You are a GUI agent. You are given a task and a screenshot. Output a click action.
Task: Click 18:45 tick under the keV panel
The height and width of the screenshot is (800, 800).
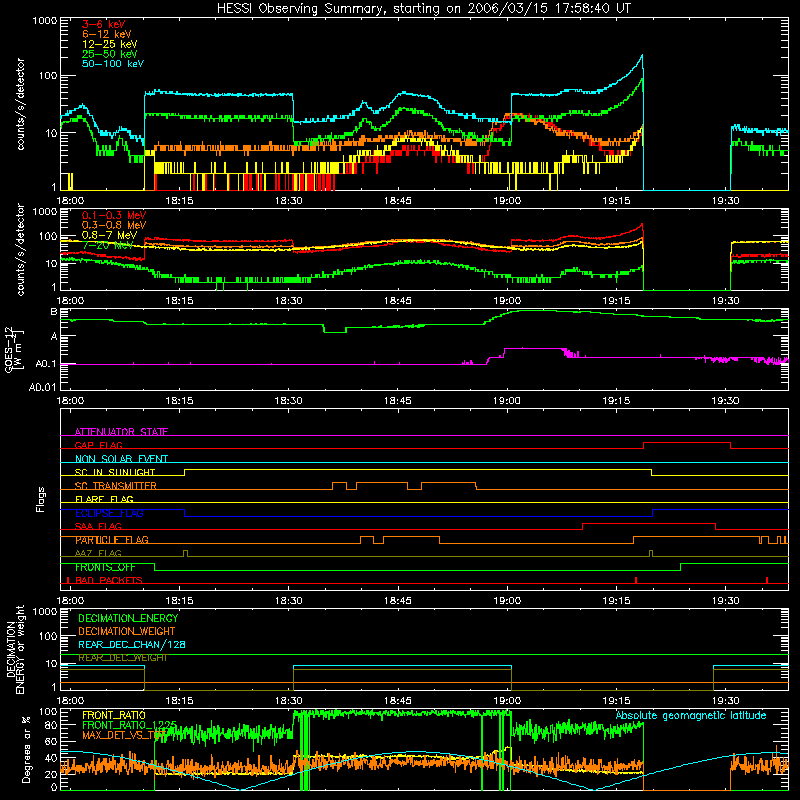coord(398,201)
